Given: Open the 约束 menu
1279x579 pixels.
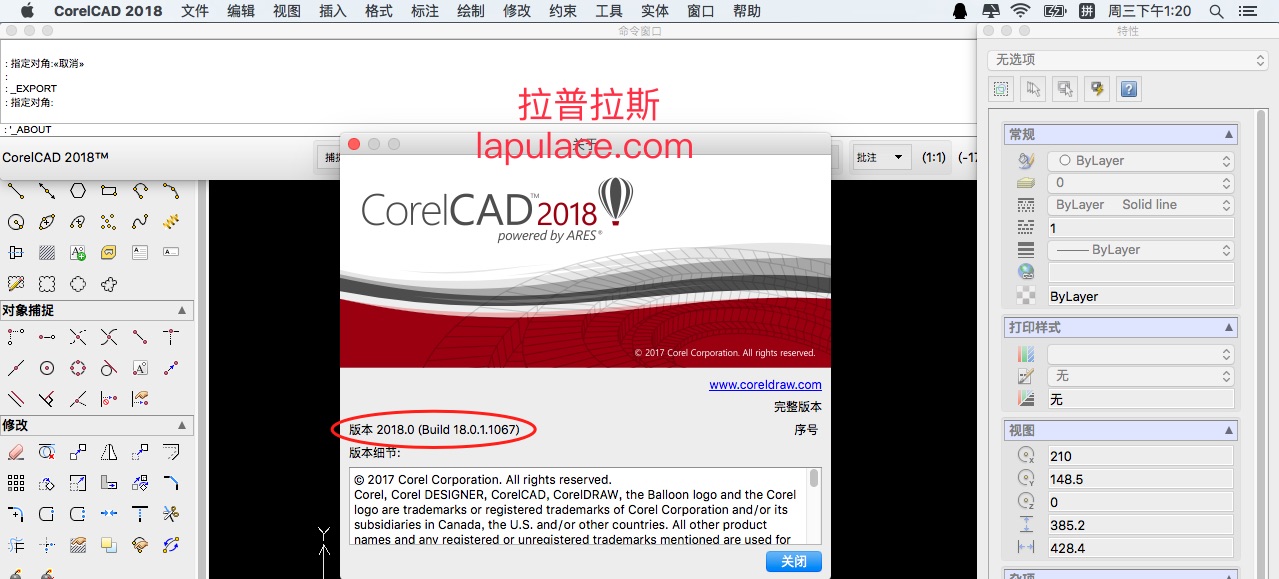Looking at the screenshot, I should pos(563,11).
